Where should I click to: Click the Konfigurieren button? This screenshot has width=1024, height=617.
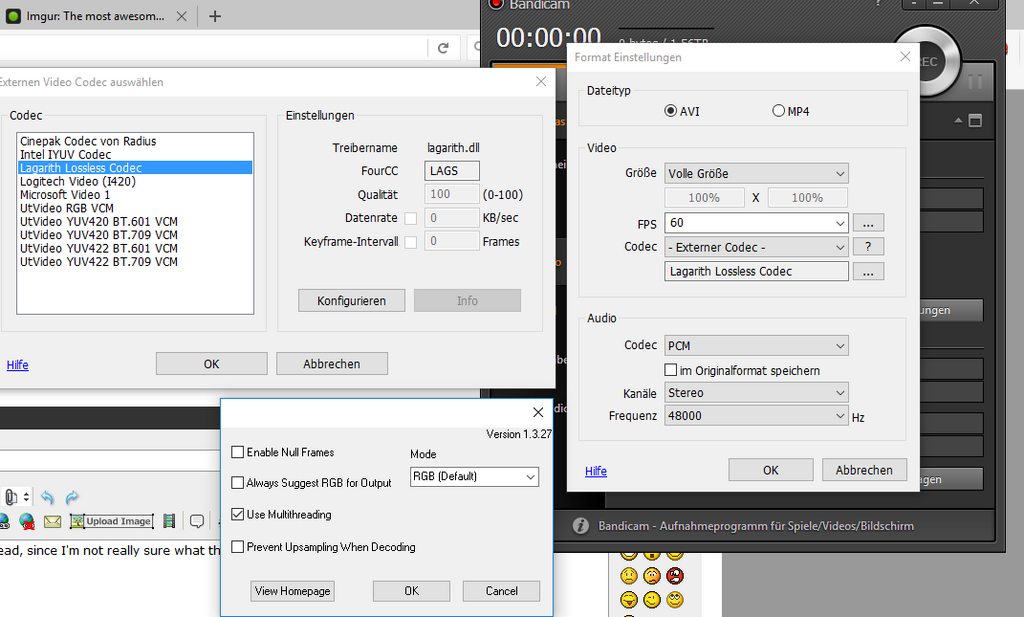tap(351, 300)
